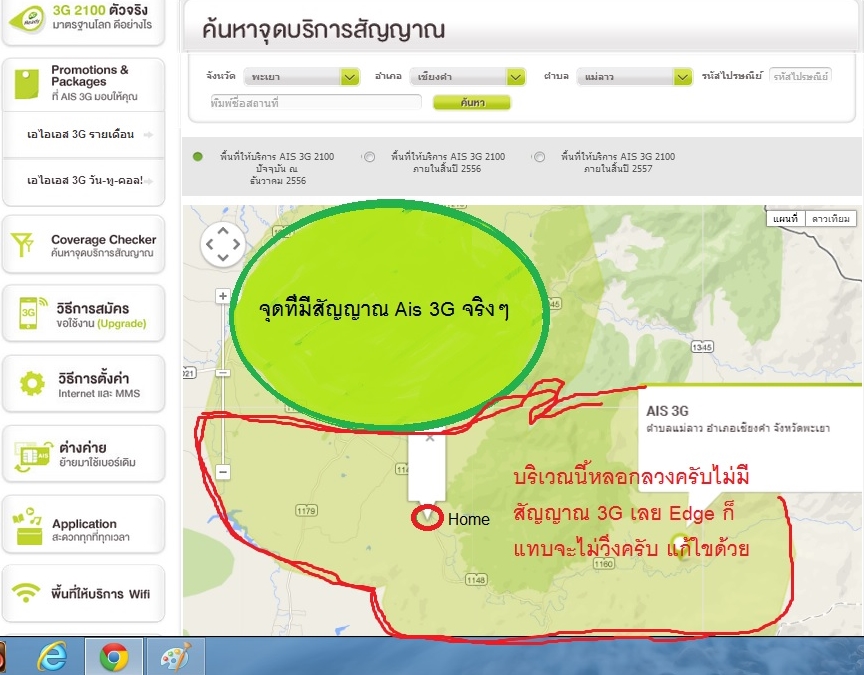This screenshot has height=675, width=864.
Task: Open เอไอเอส 3G รายเดือน link
Action: click(80, 134)
